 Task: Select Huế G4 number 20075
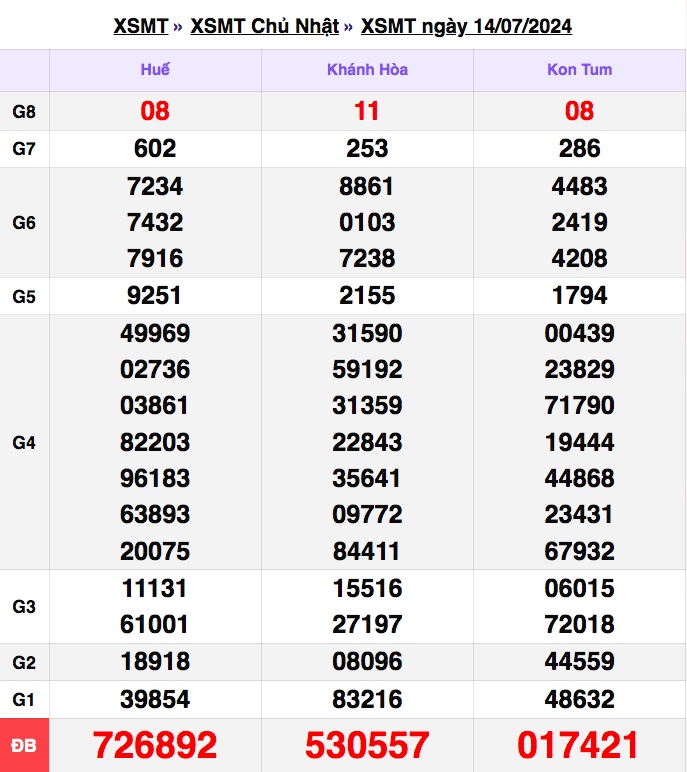155,551
